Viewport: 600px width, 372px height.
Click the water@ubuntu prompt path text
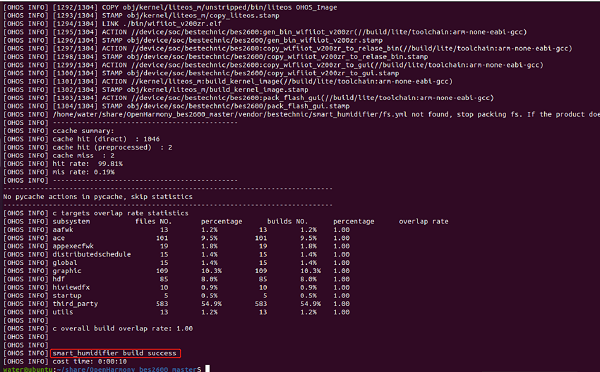pyautogui.click(x=102, y=369)
